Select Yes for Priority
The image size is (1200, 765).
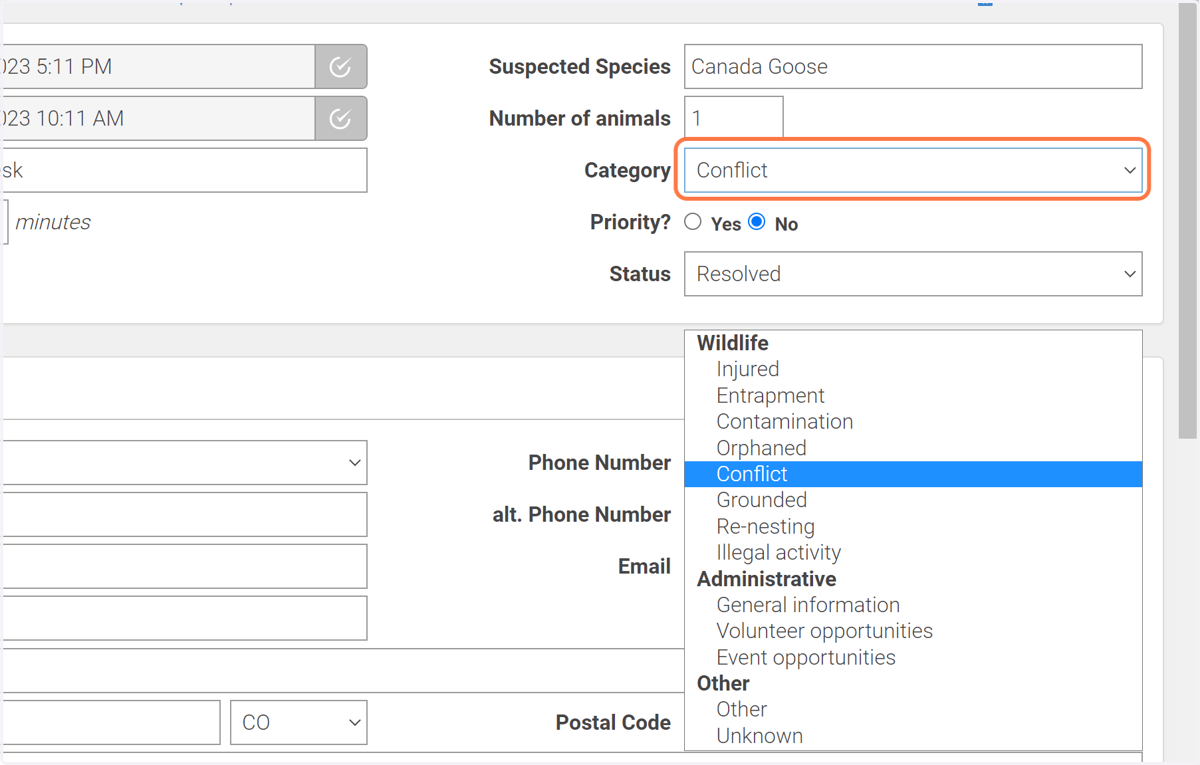[693, 222]
